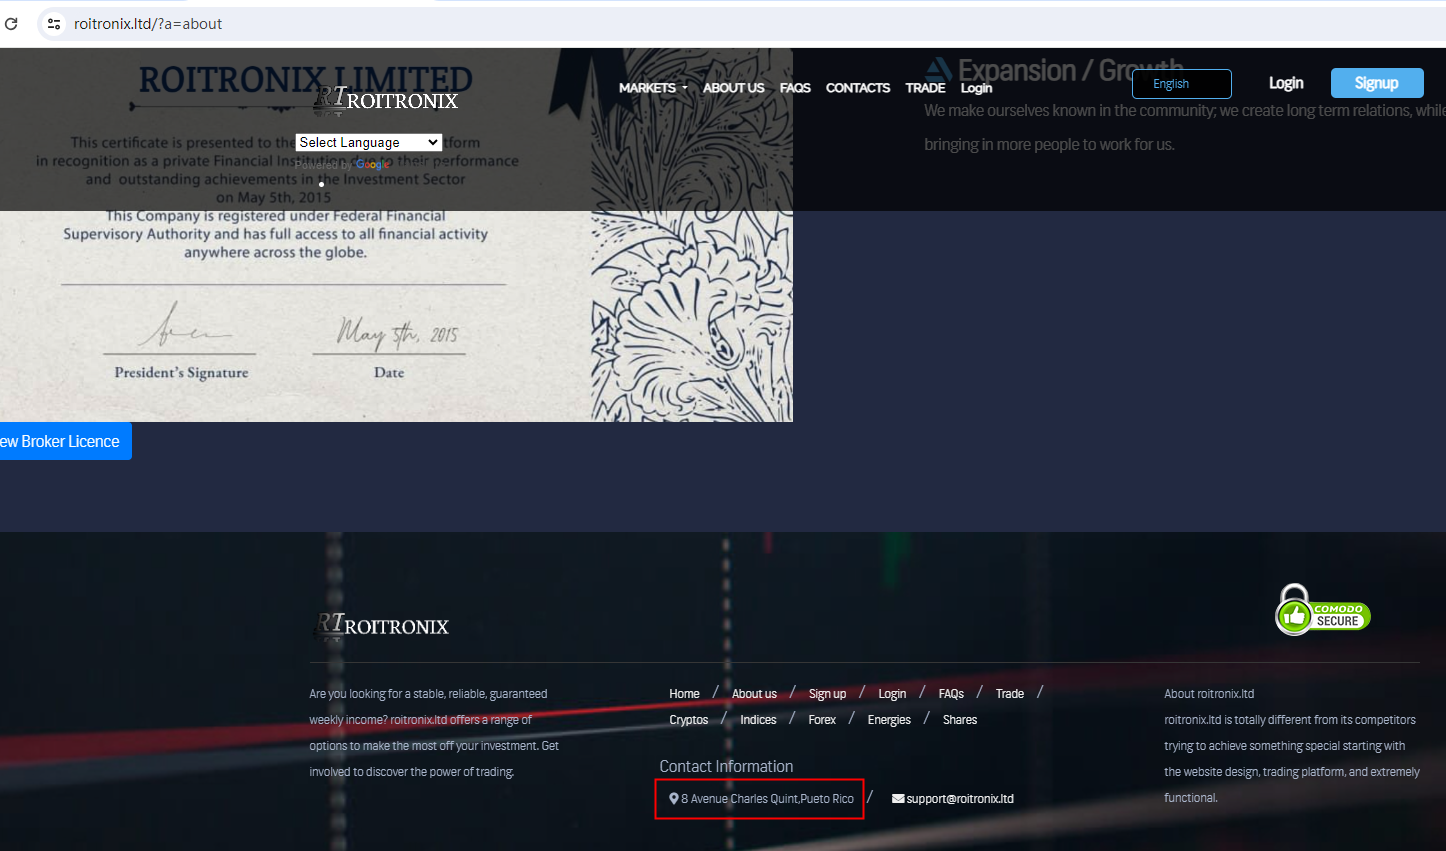Click the Google link under Select Language
Viewport: 1446px width, 851px height.
point(372,165)
